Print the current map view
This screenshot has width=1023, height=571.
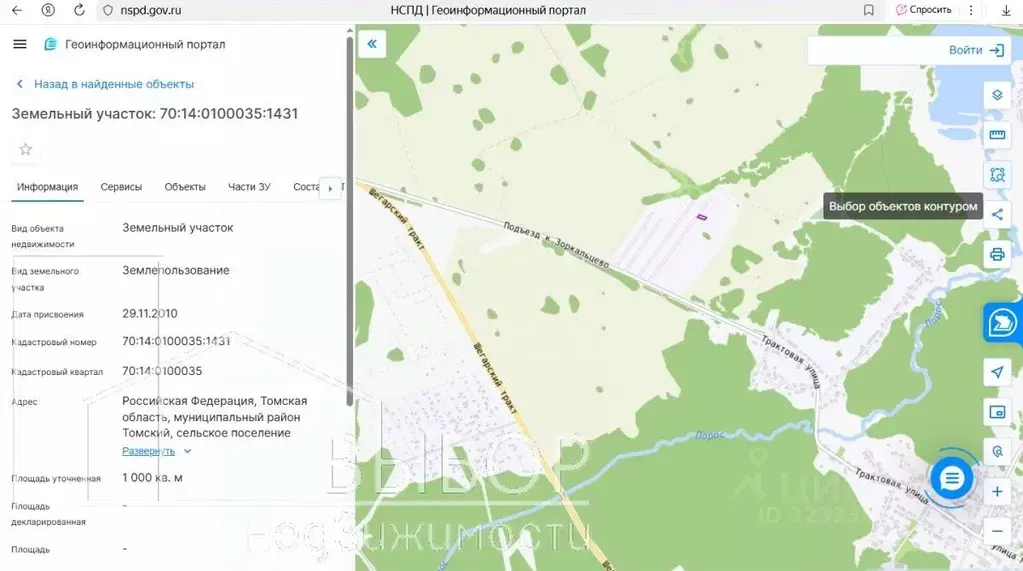click(x=996, y=253)
